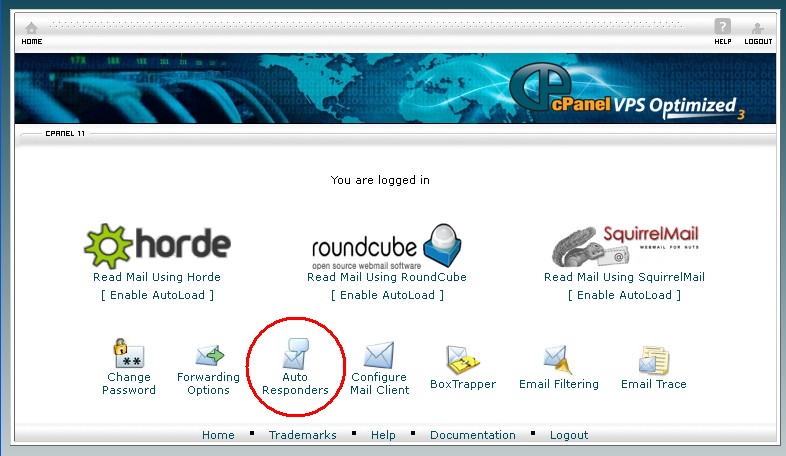Screen dimensions: 786x456
Task: Enable AutoLoad for SquirrelMail
Action: point(624,295)
